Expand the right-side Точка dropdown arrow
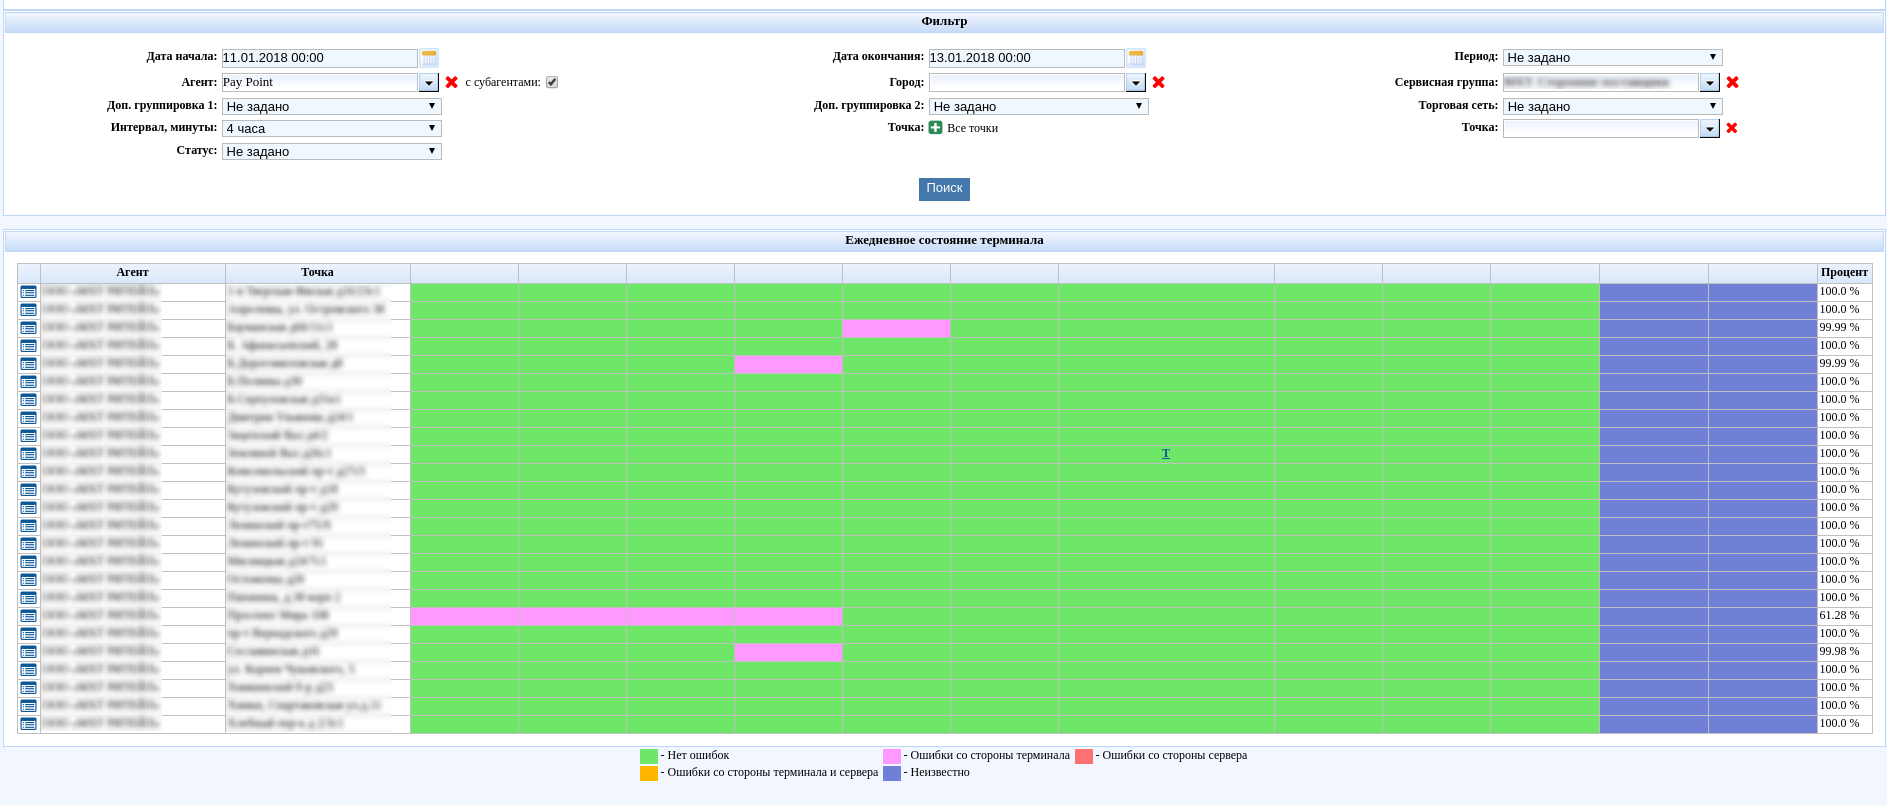Viewport: 1887px width, 805px height. pos(1710,129)
